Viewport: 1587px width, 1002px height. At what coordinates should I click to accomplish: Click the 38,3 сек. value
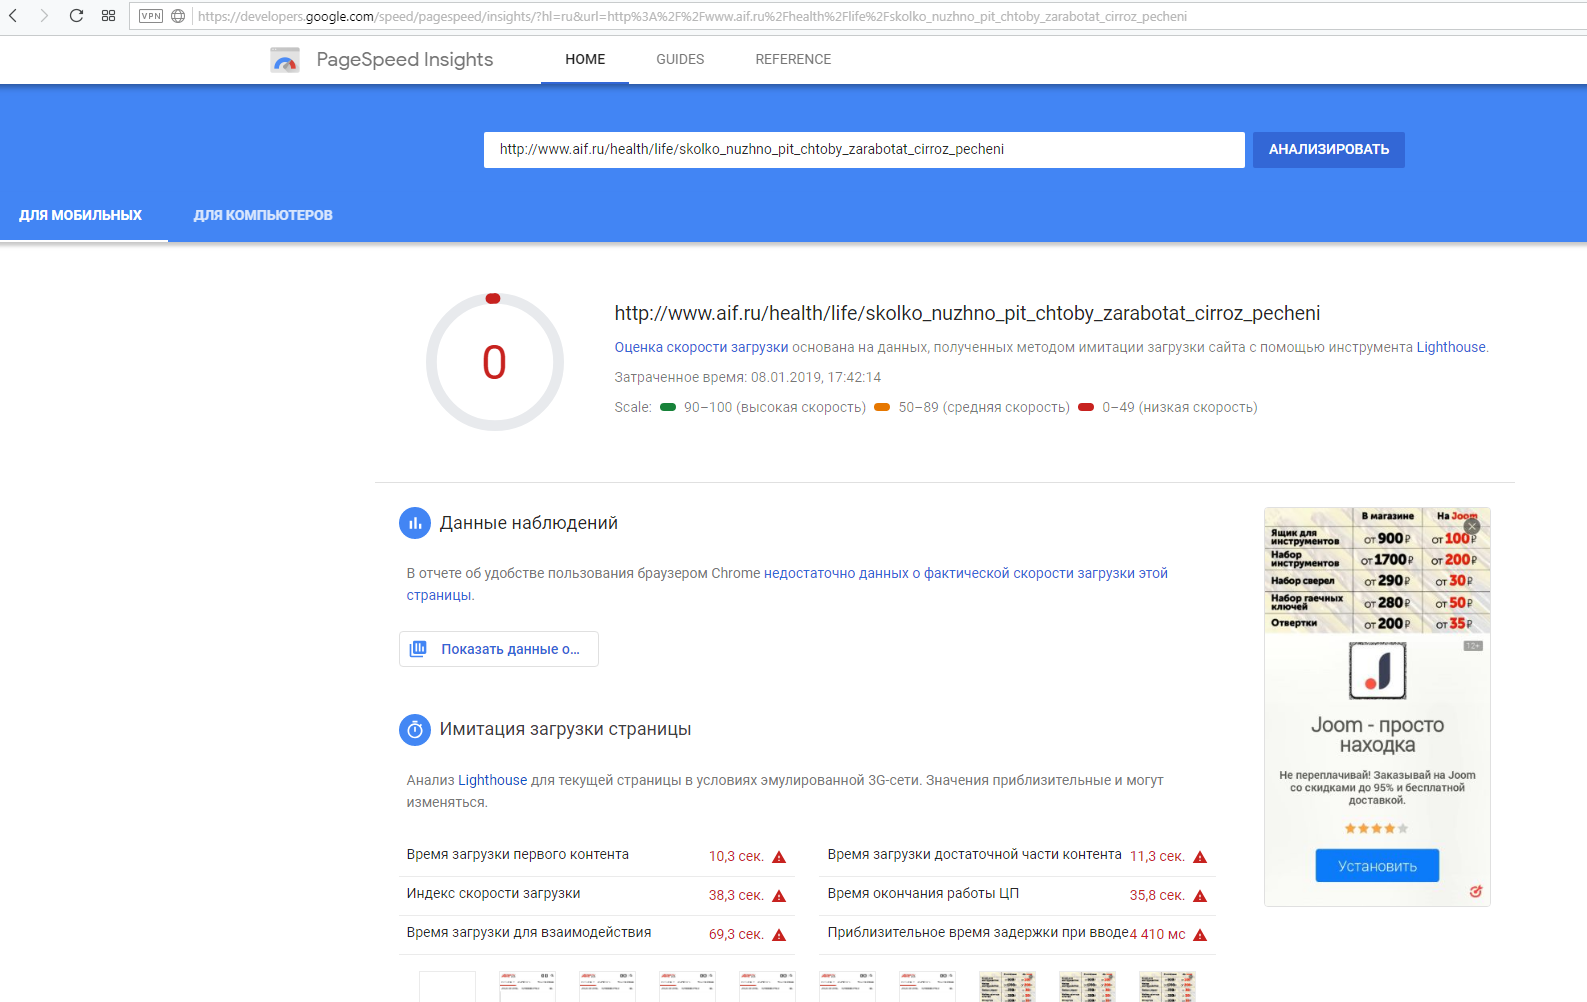click(x=736, y=896)
